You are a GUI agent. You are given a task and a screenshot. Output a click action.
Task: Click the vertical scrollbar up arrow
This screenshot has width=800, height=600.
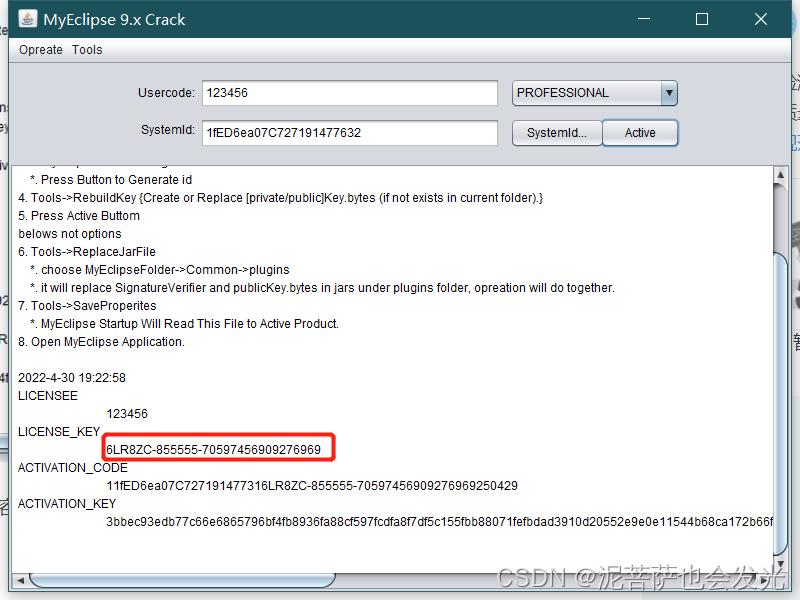tap(780, 174)
